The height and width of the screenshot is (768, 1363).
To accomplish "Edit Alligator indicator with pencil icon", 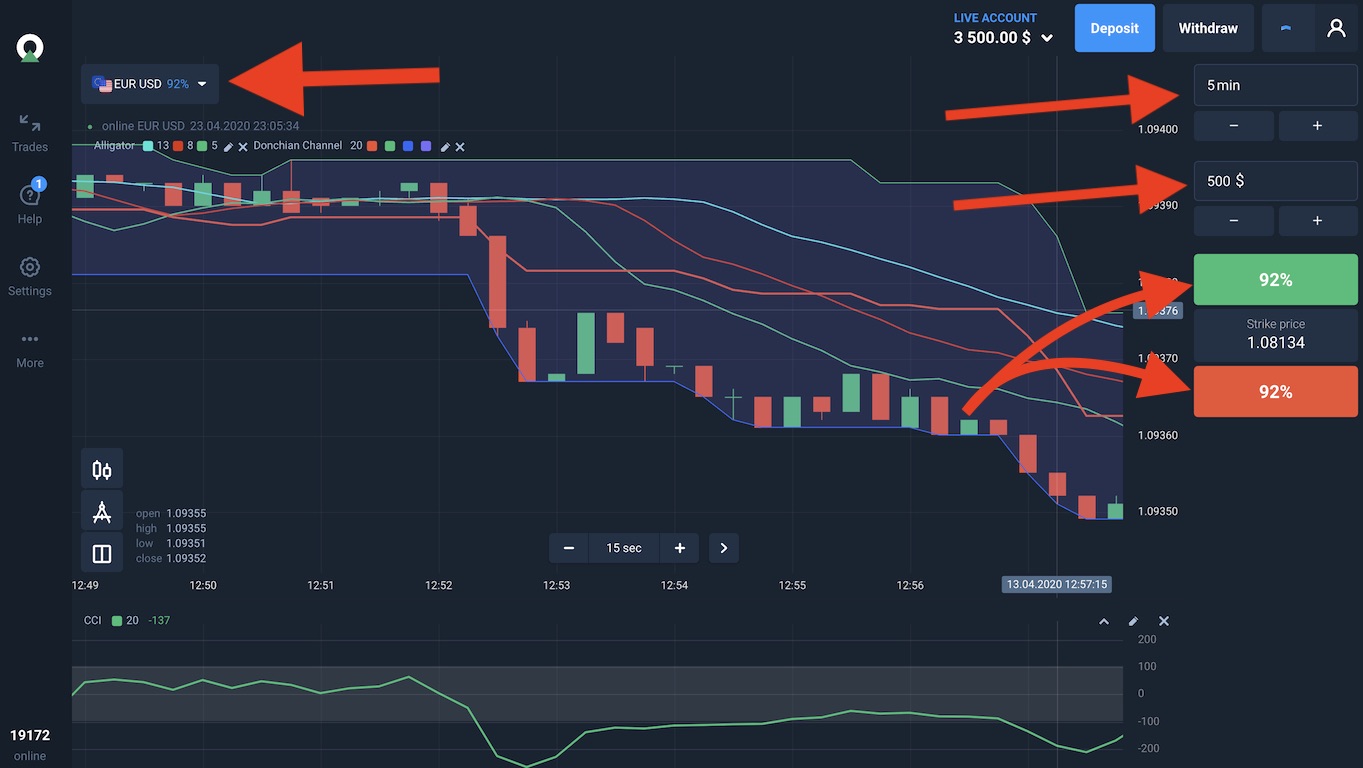I will [x=228, y=146].
